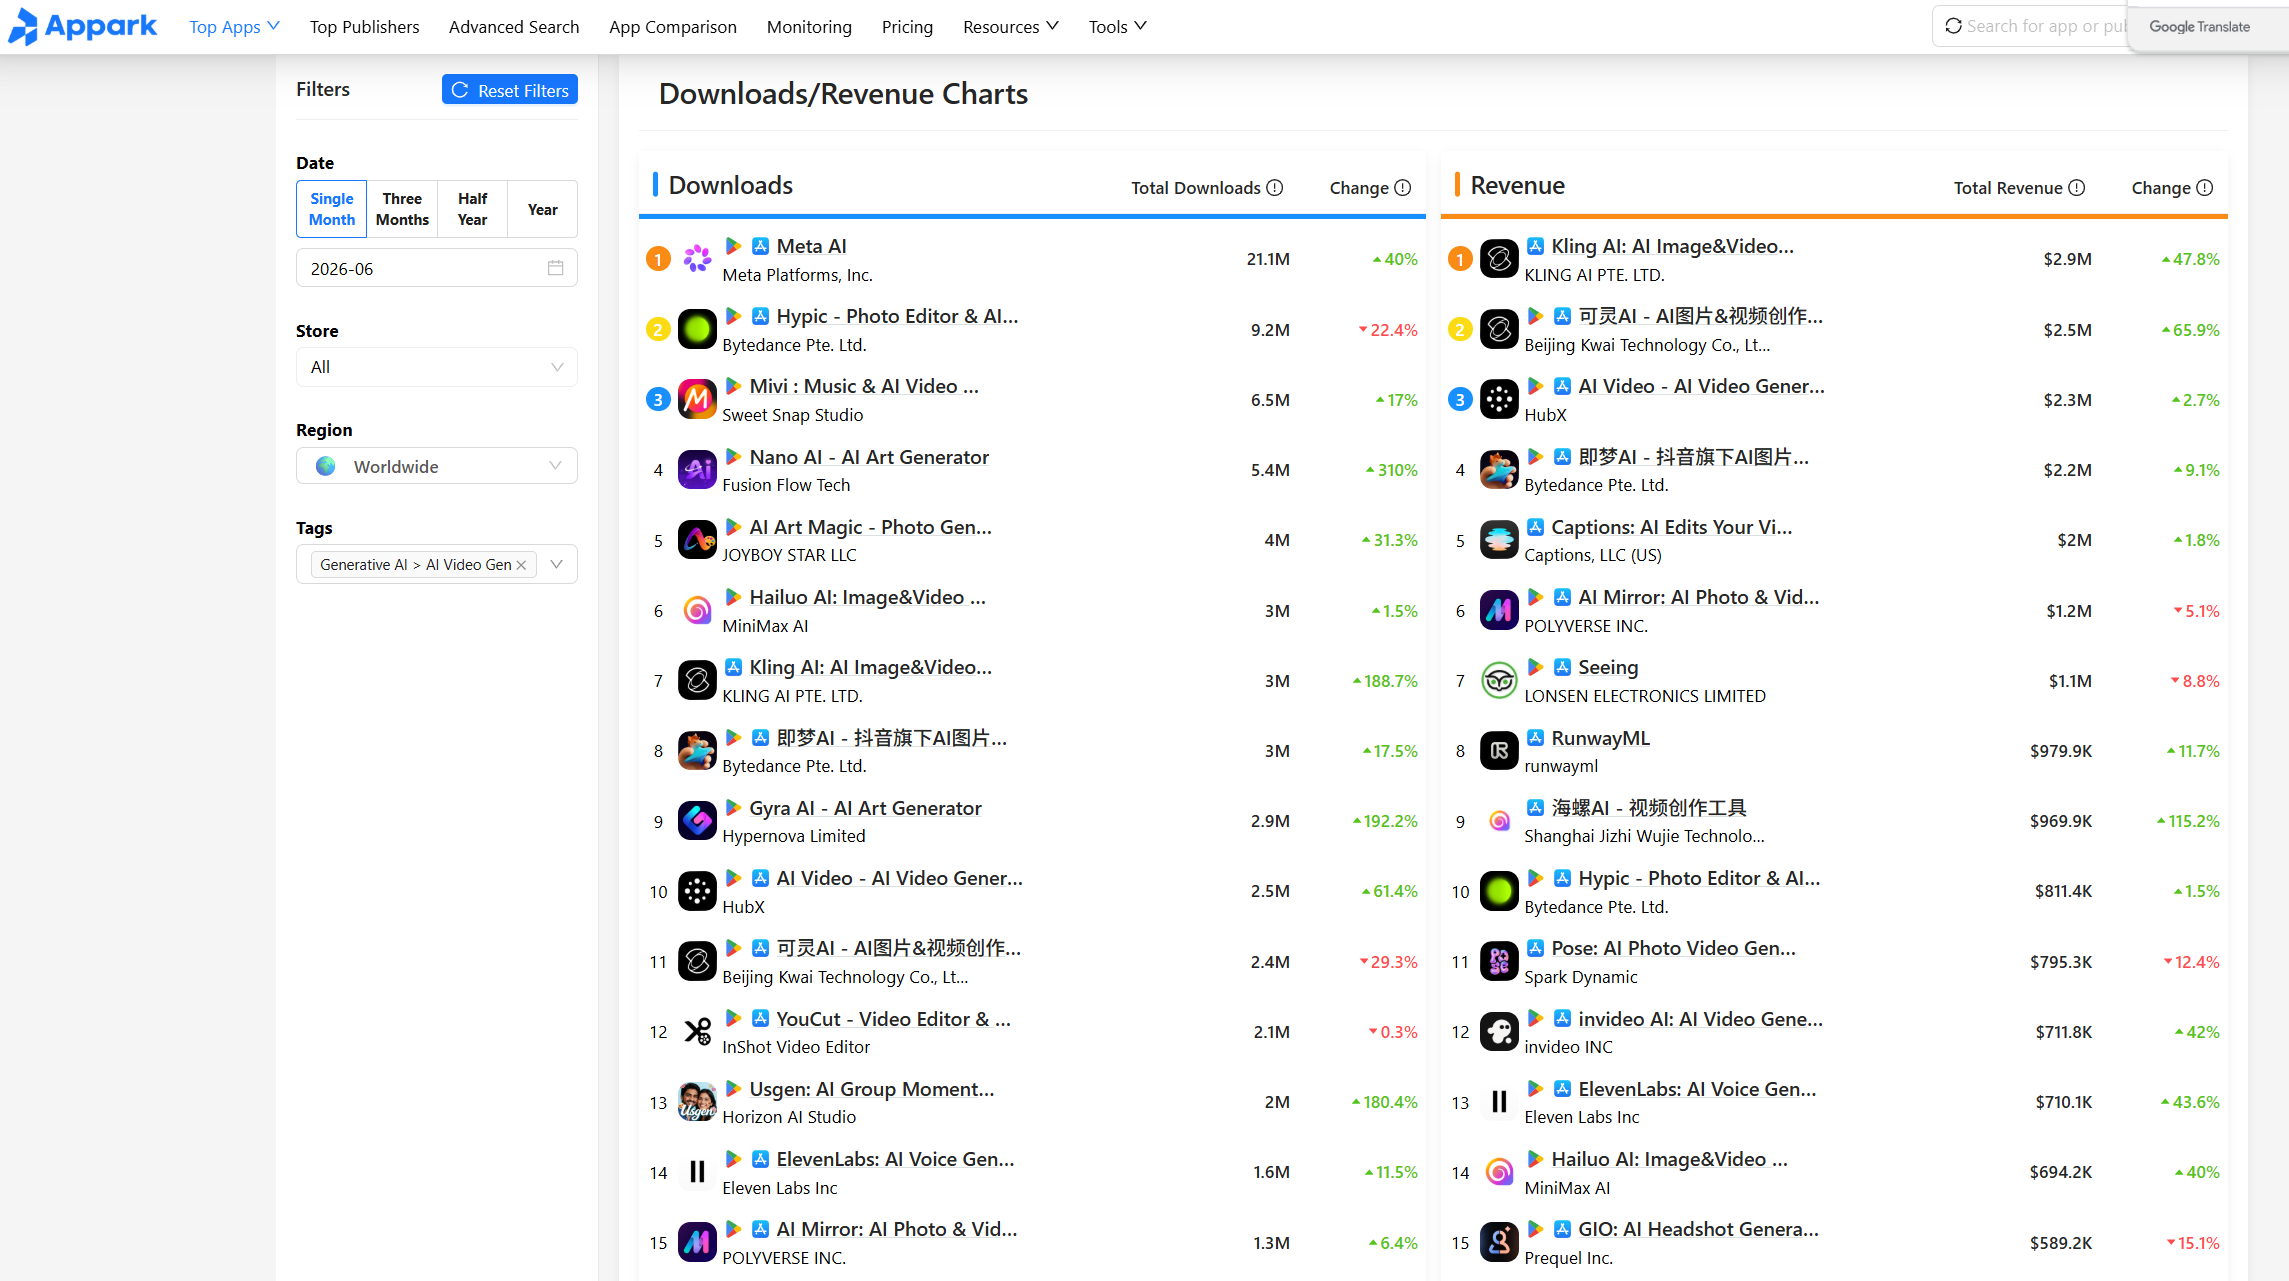Open the Seeing app link in Revenue

(x=1609, y=667)
